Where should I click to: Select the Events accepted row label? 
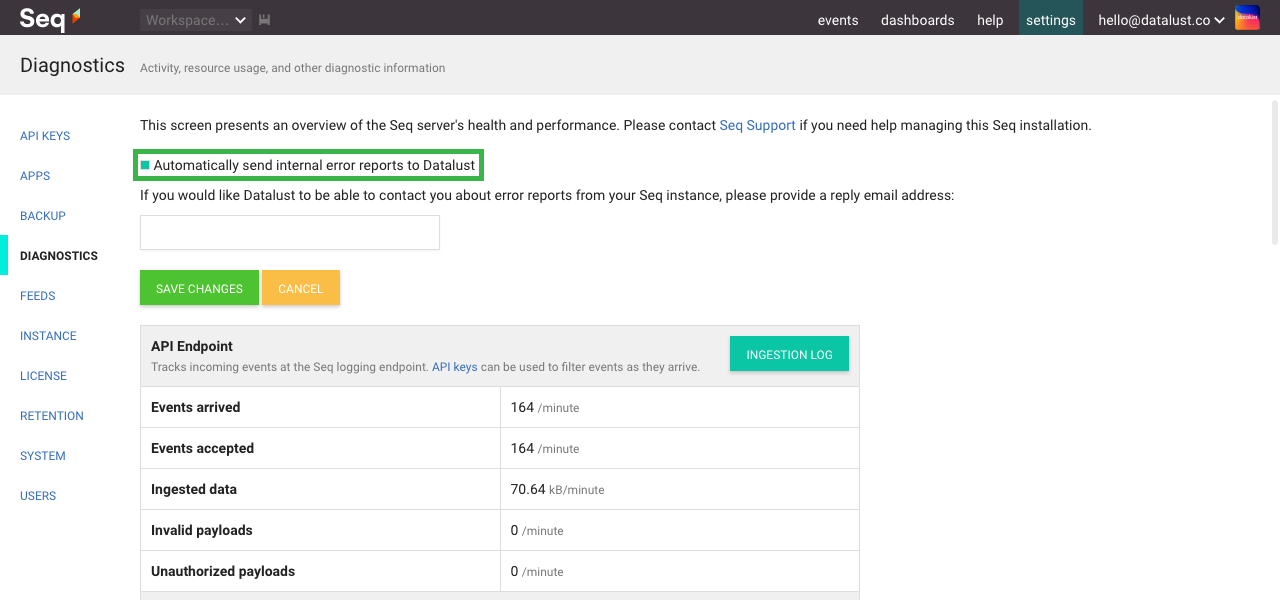(203, 448)
